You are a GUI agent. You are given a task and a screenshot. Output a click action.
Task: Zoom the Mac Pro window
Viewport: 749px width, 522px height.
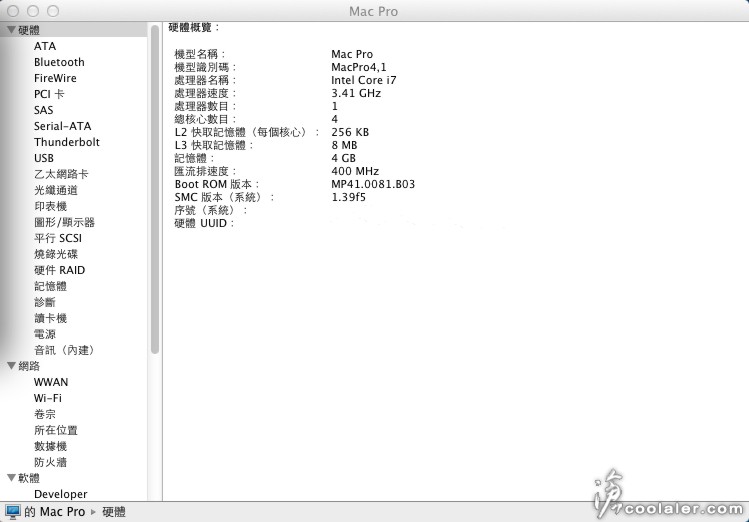point(53,11)
